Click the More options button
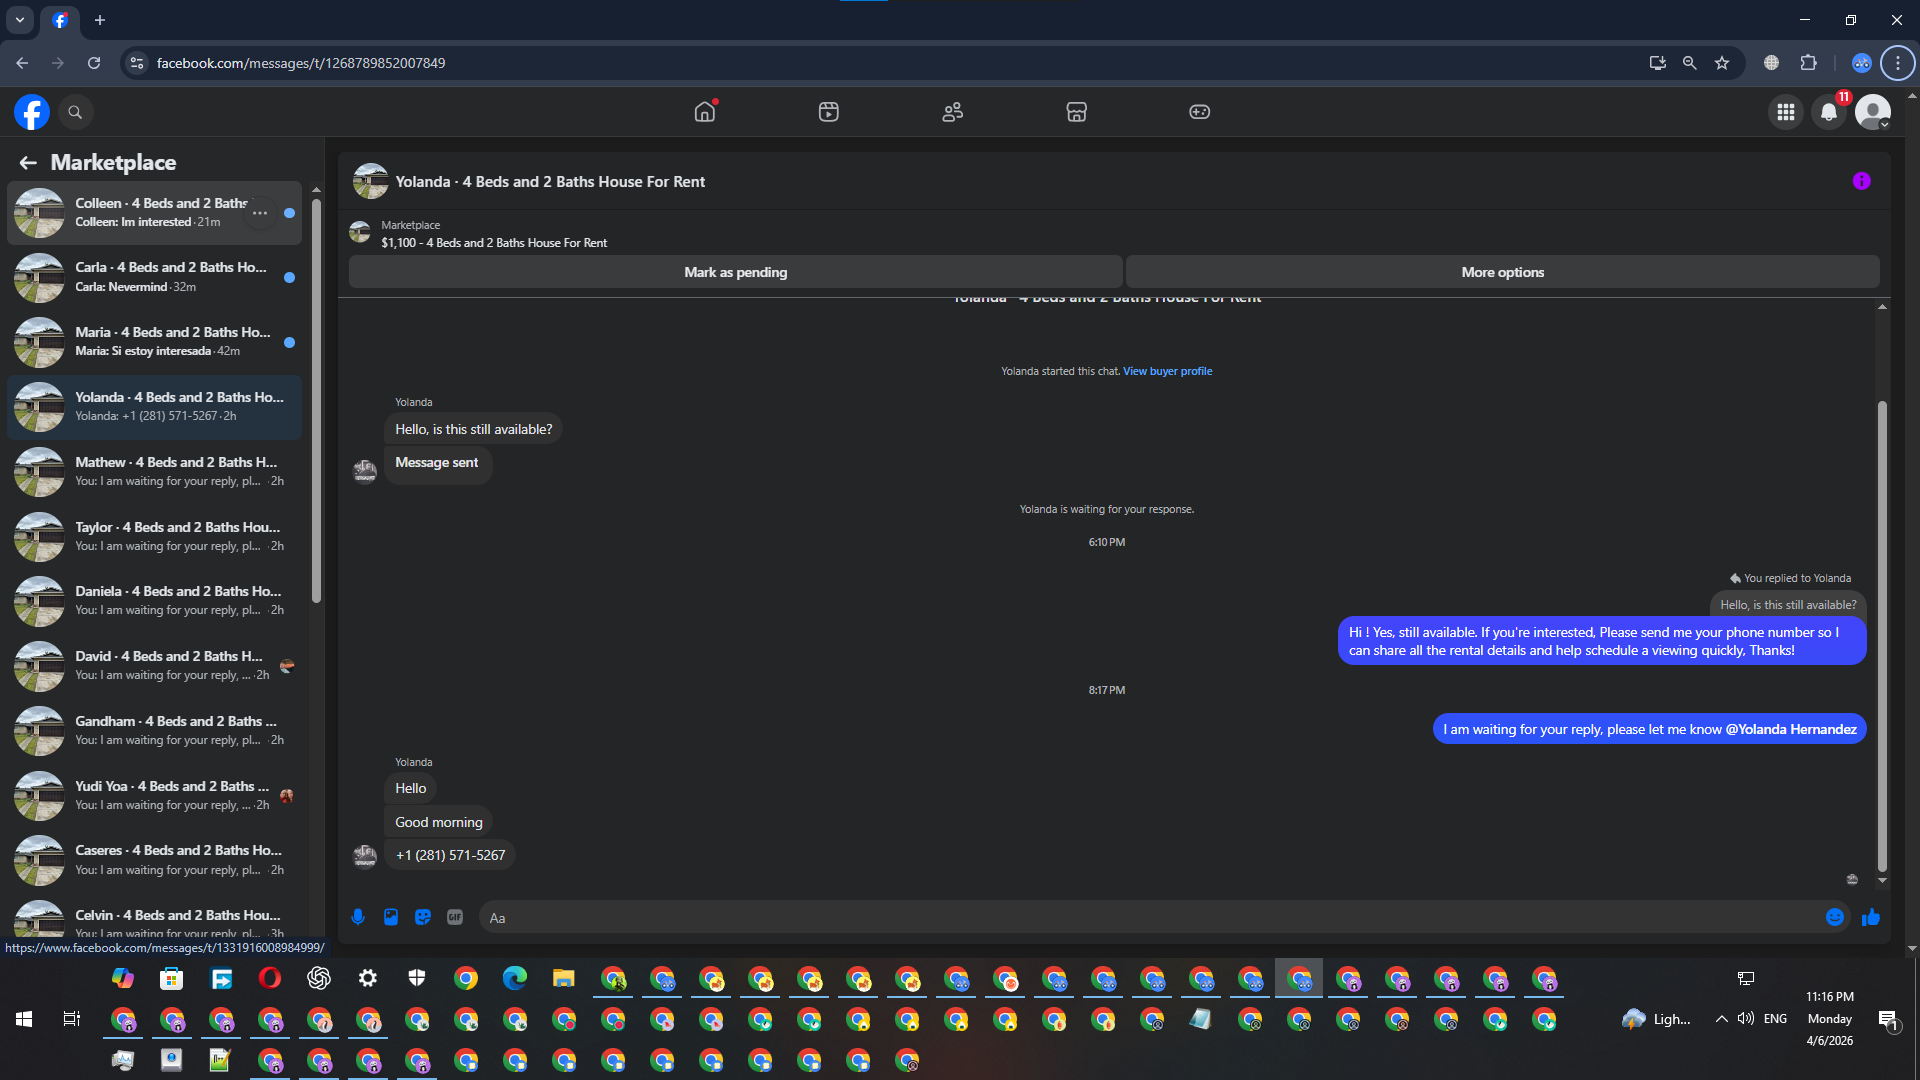The height and width of the screenshot is (1080, 1920). coord(1503,272)
